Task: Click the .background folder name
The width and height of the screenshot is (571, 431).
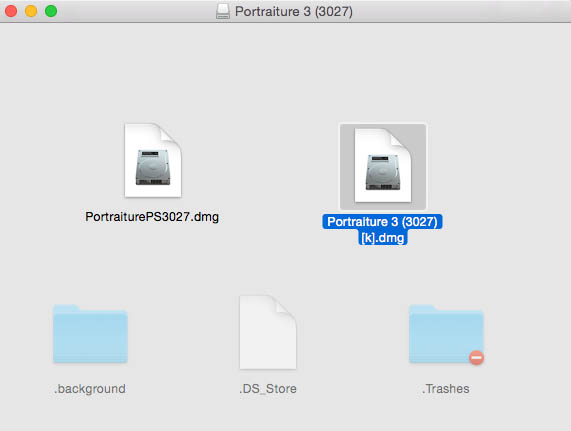Action: tap(90, 388)
